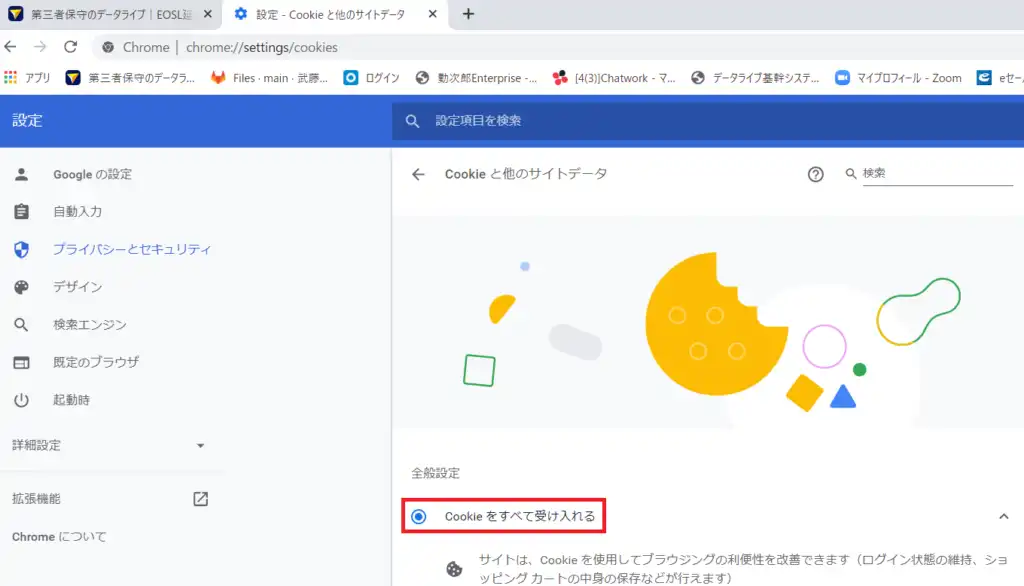Open the 第三者保守のデータラ... bookmark
Image resolution: width=1024 pixels, height=586 pixels.
(131, 78)
